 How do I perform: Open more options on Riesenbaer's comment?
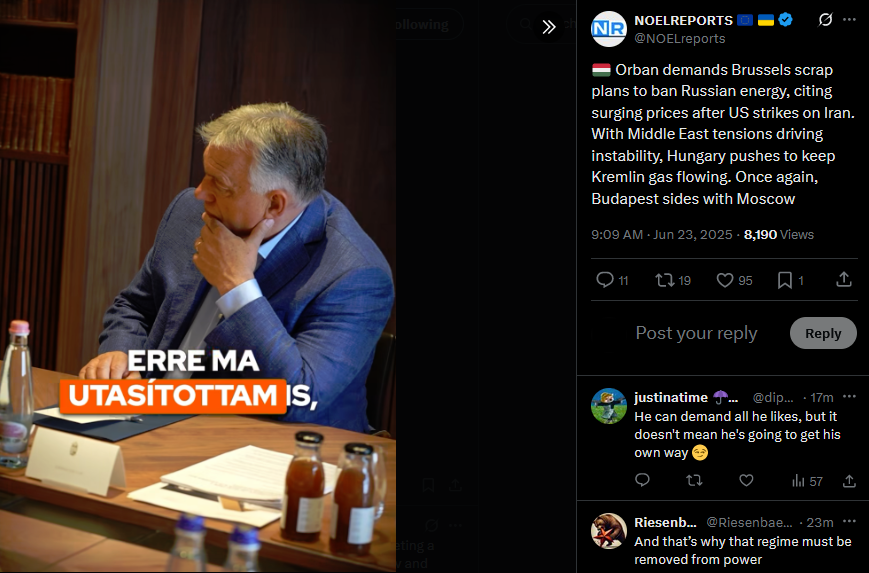pyautogui.click(x=849, y=522)
